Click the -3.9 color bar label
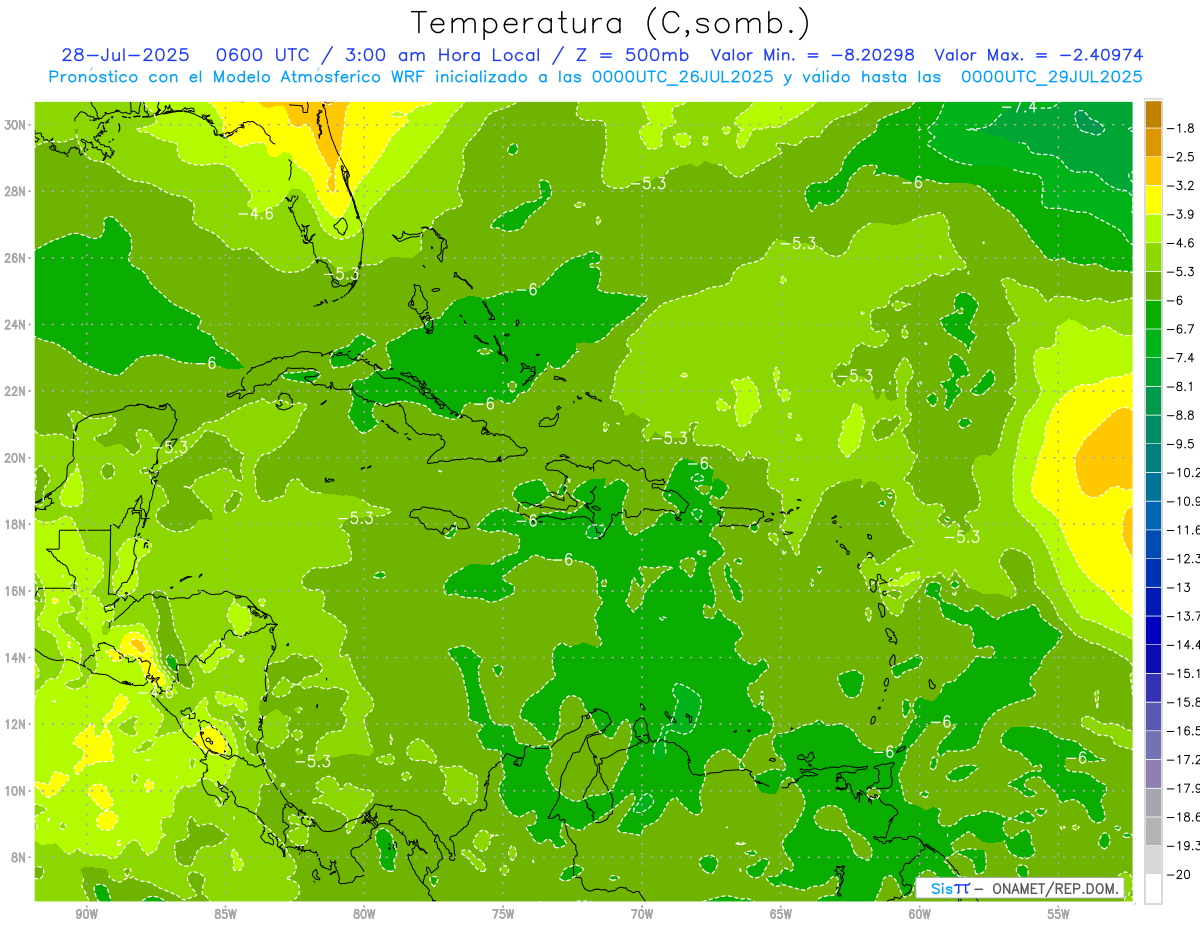 [1182, 214]
